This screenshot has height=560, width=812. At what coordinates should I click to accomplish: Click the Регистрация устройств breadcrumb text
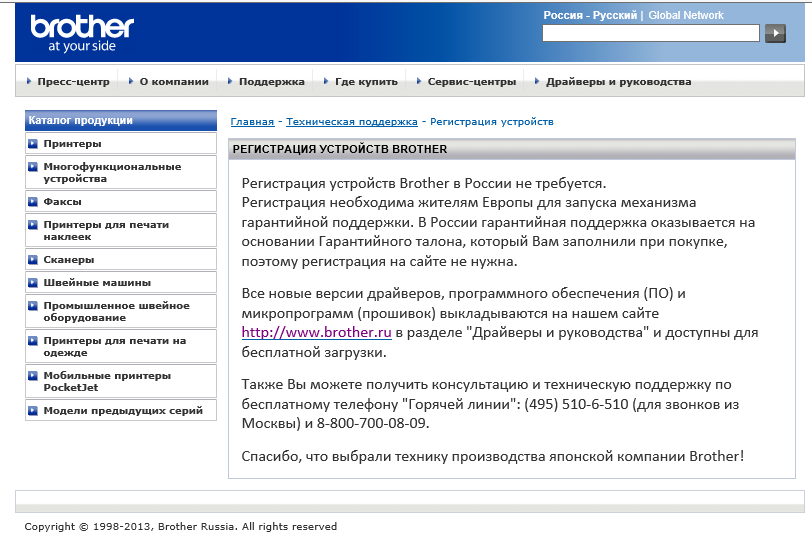click(x=491, y=122)
